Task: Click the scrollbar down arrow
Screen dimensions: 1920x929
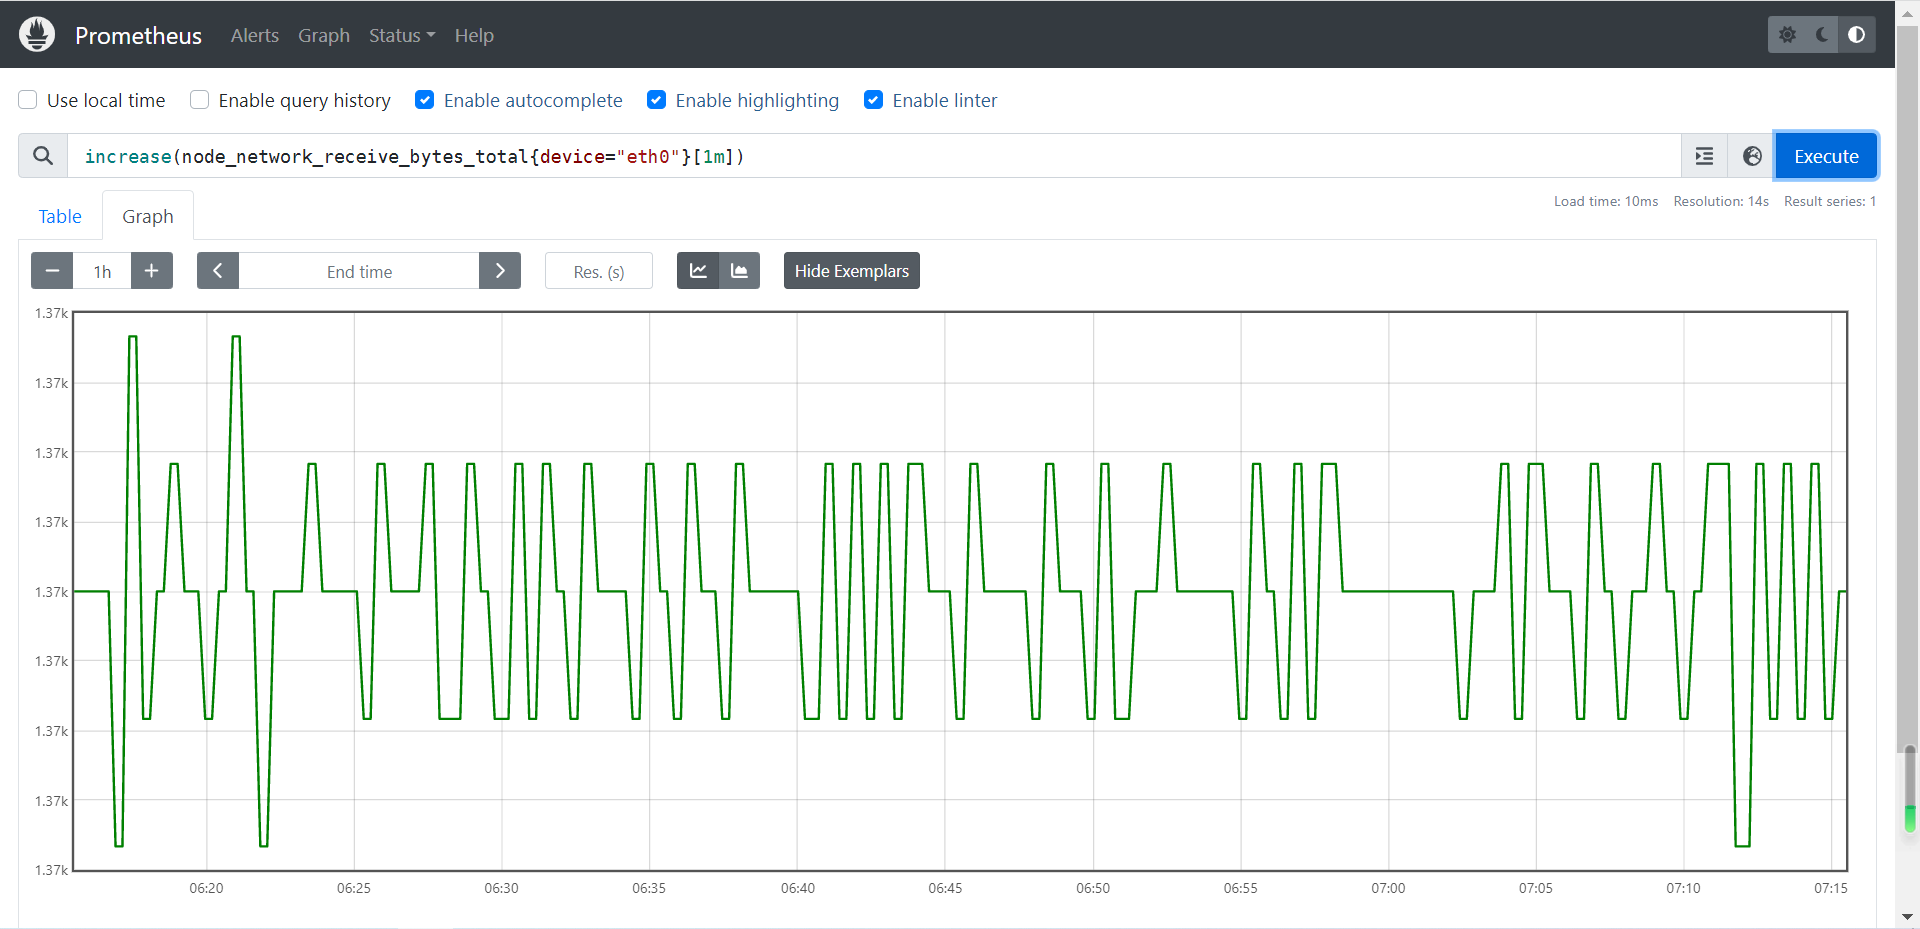Action: tap(1908, 916)
